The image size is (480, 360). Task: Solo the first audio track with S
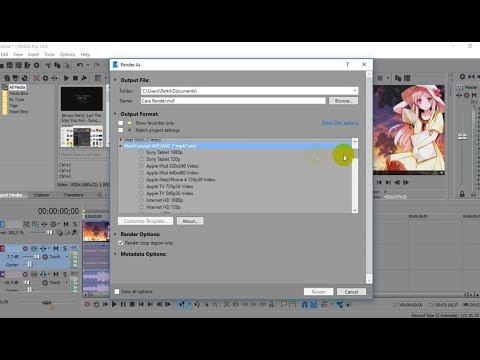coord(65,248)
